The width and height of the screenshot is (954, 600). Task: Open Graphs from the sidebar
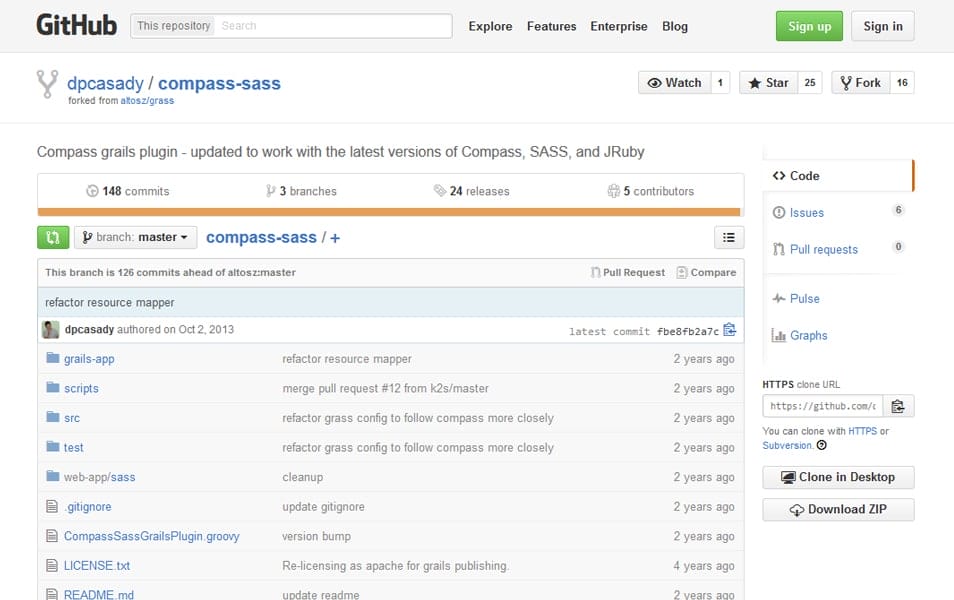coord(808,334)
